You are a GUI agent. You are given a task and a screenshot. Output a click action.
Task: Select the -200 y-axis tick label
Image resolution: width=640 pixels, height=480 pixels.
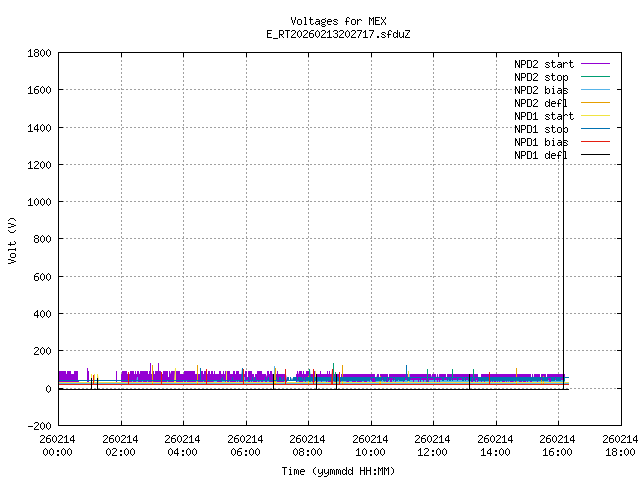[x=40, y=426]
